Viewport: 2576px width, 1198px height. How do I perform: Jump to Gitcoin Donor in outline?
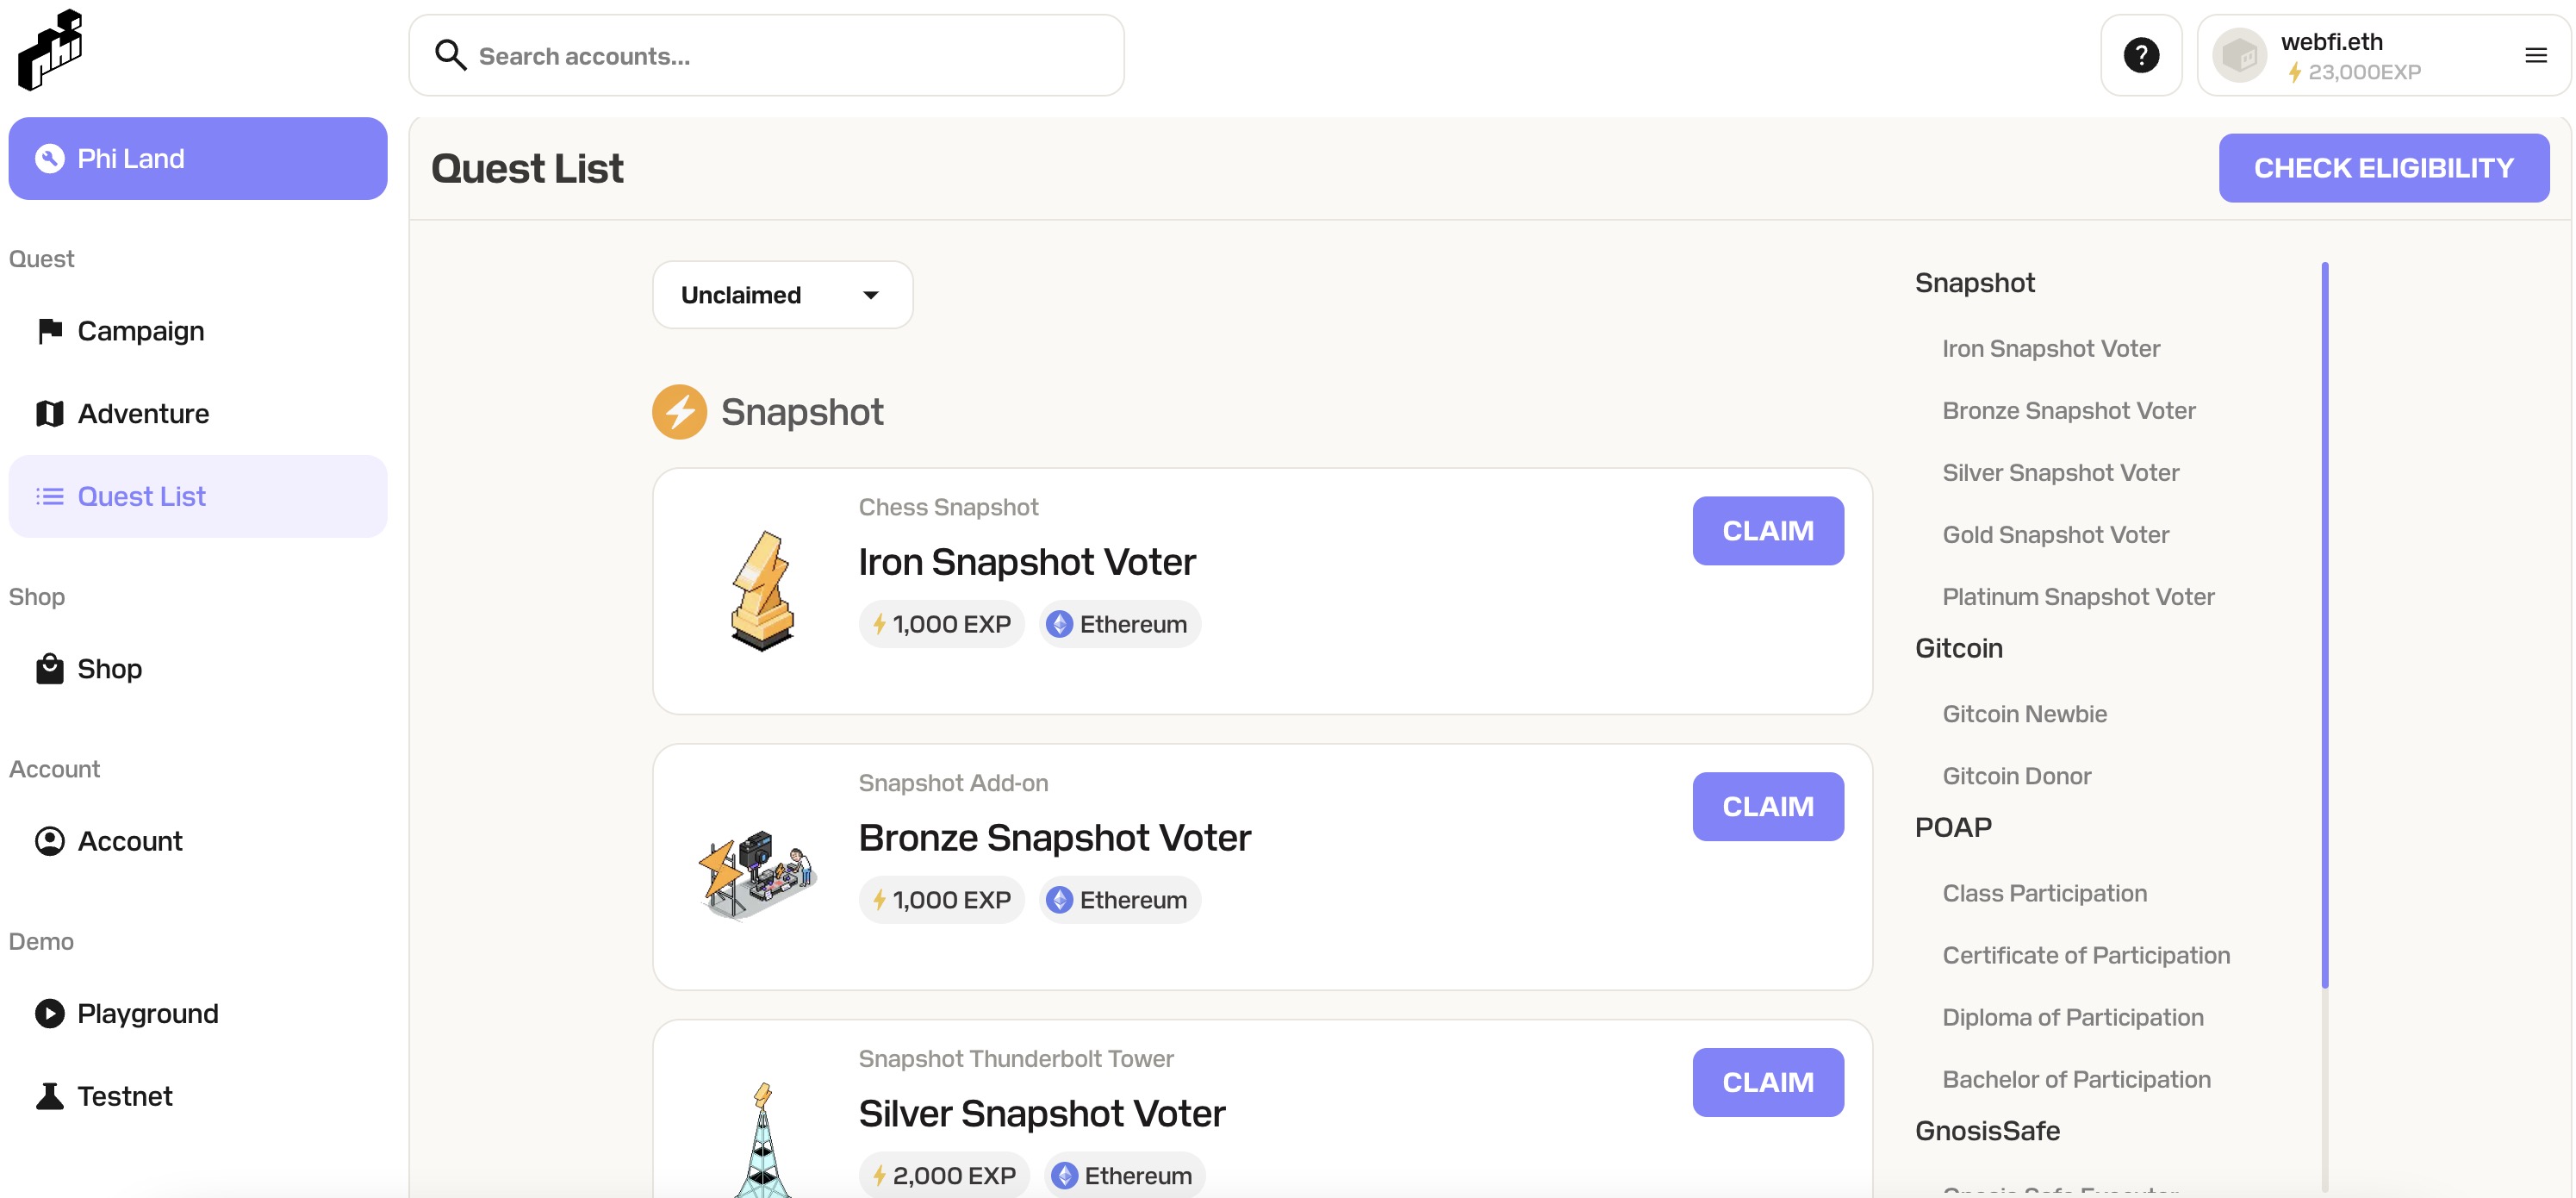click(2016, 776)
